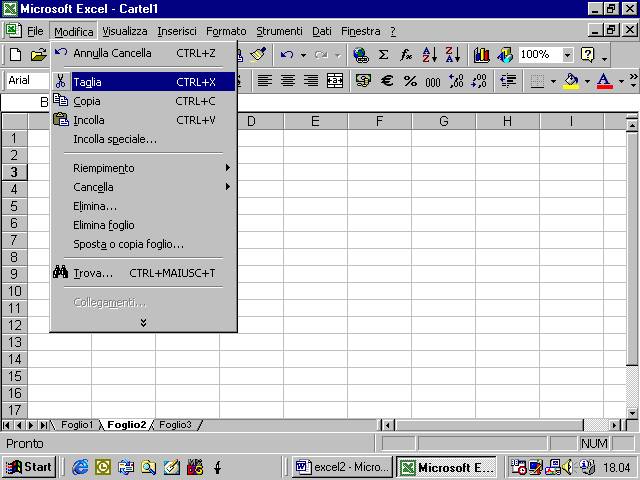Viewport: 640px width, 480px height.
Task: Click the volume speaker tray icon
Action: pos(567,467)
